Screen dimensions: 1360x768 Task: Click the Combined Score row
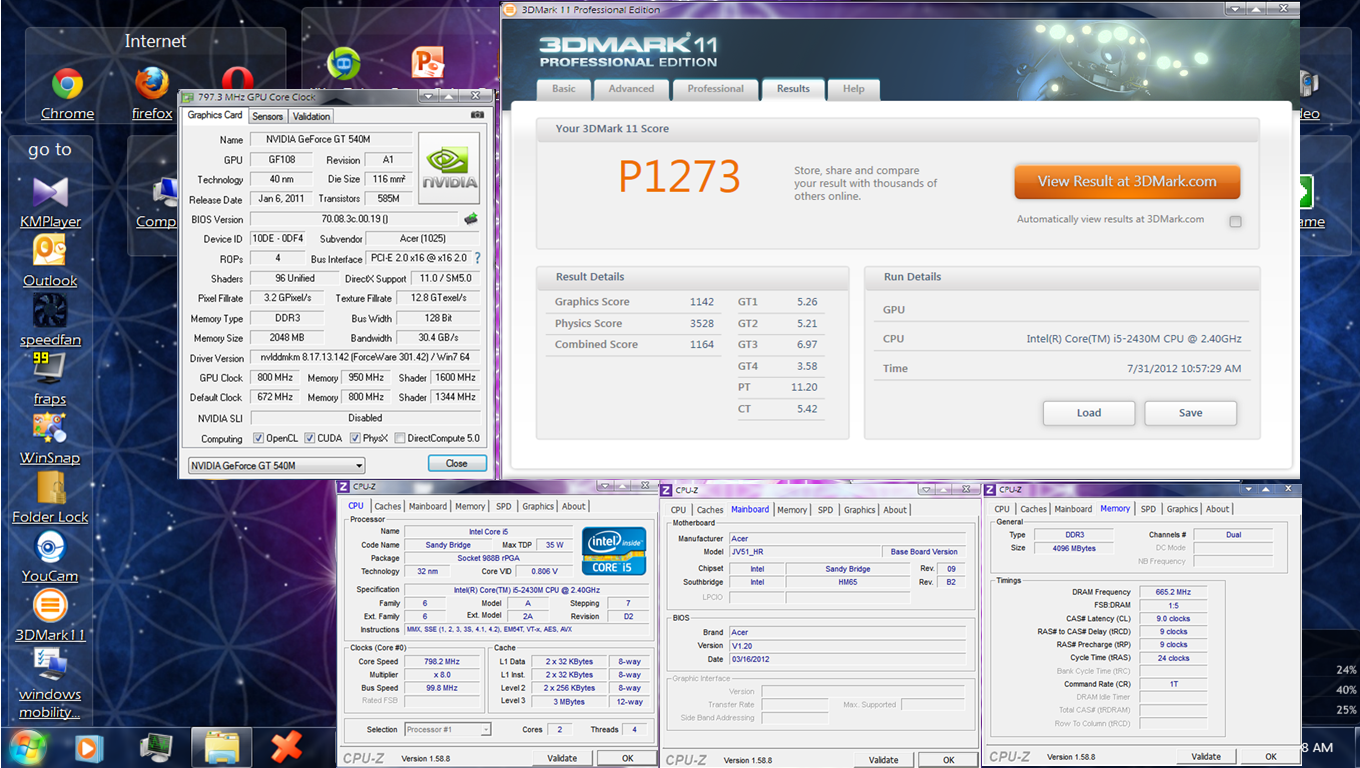click(634, 345)
